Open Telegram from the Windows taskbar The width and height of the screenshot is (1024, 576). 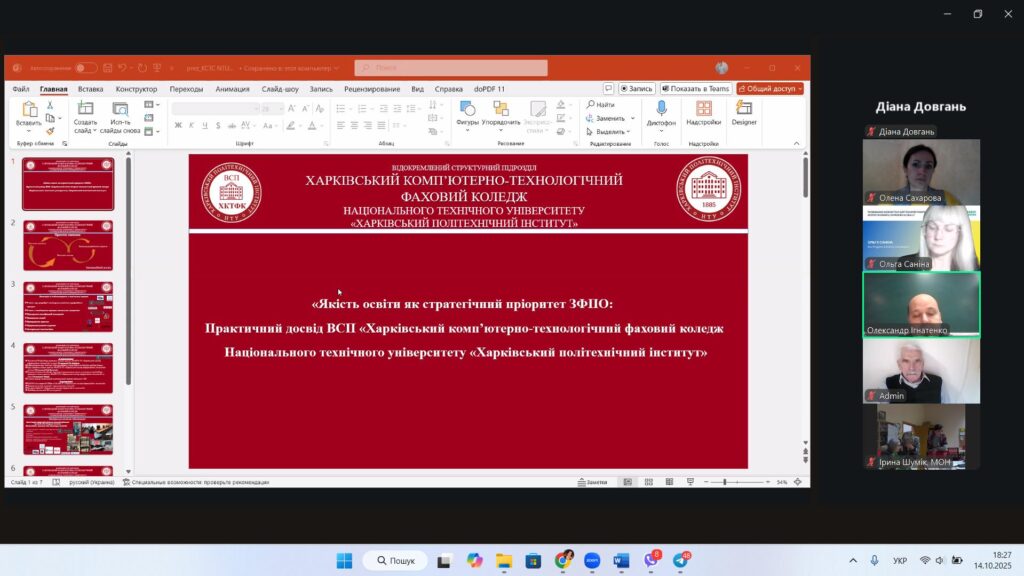coord(681,560)
